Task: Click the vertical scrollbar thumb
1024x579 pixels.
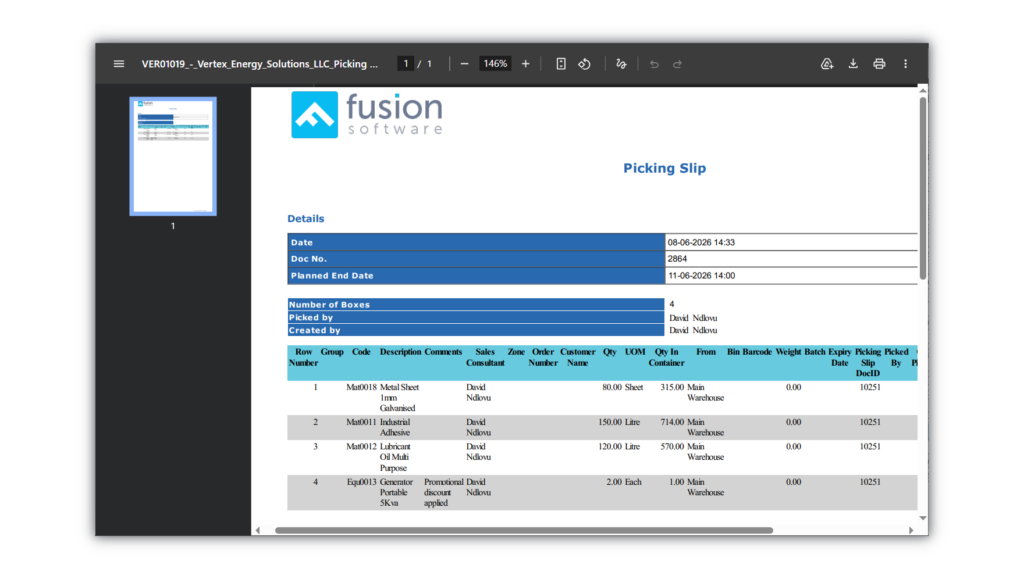Action: 923,188
